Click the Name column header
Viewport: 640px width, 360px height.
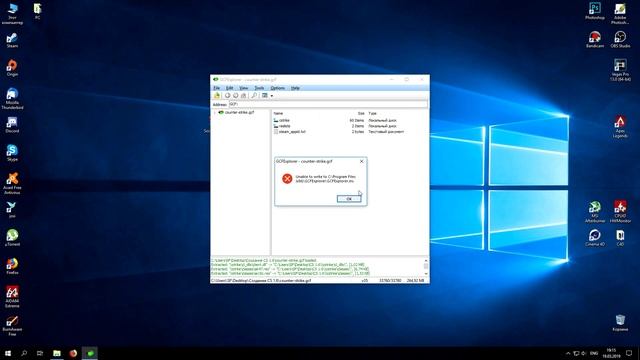pos(278,113)
